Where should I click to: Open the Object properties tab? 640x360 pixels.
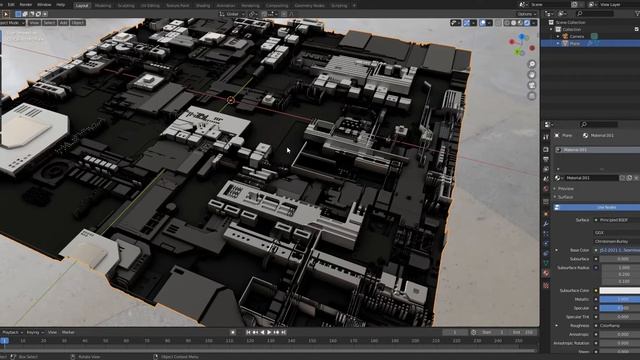pos(546,214)
